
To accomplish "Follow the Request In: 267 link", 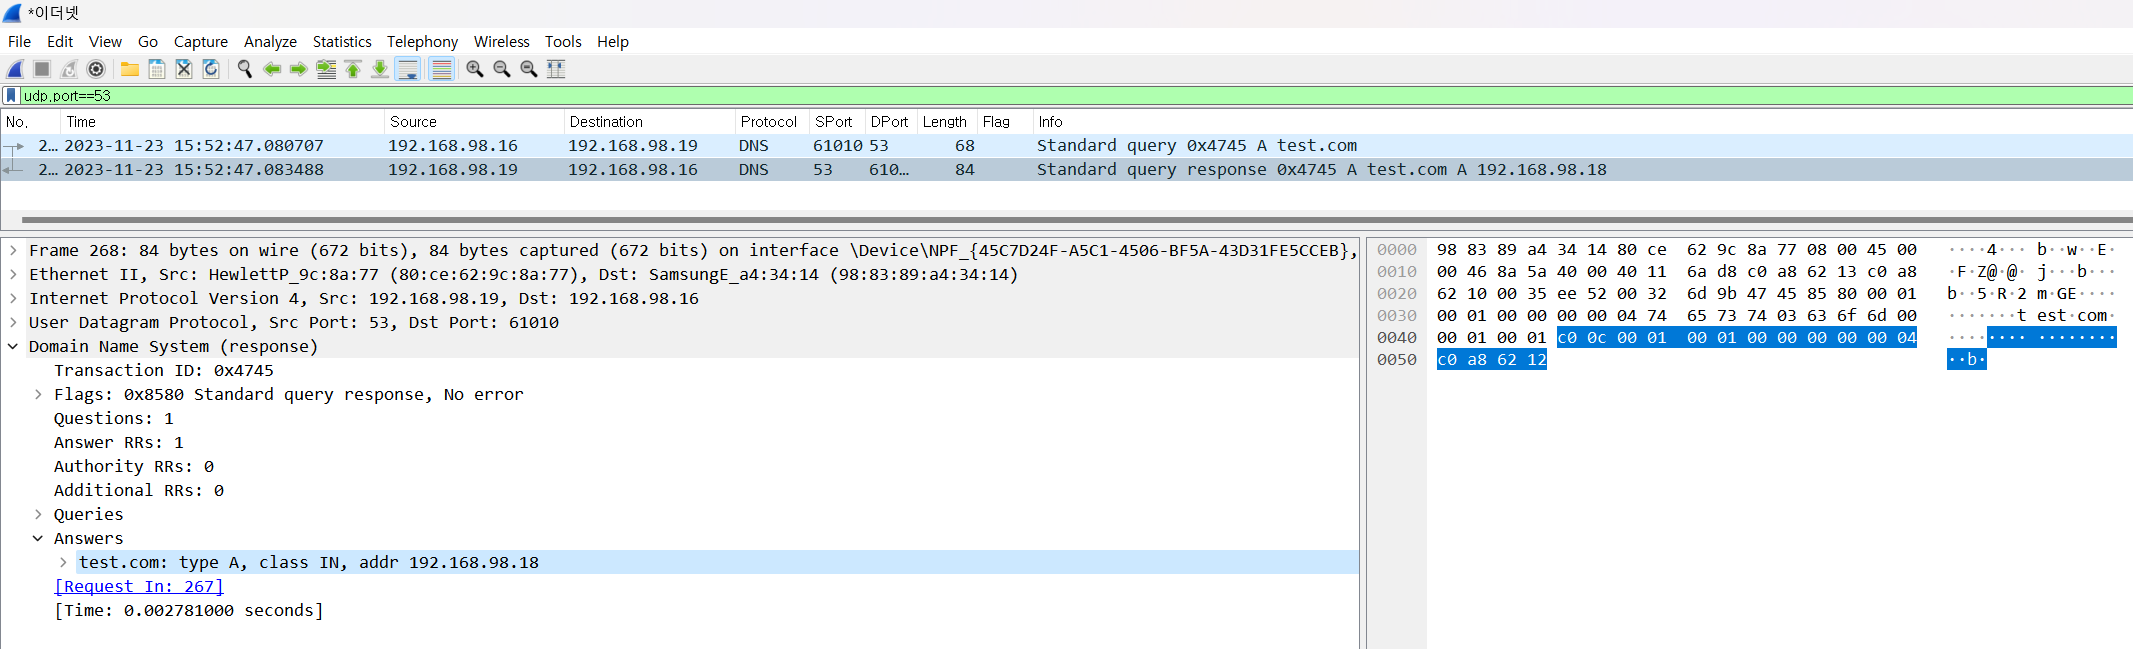I will pyautogui.click(x=139, y=587).
